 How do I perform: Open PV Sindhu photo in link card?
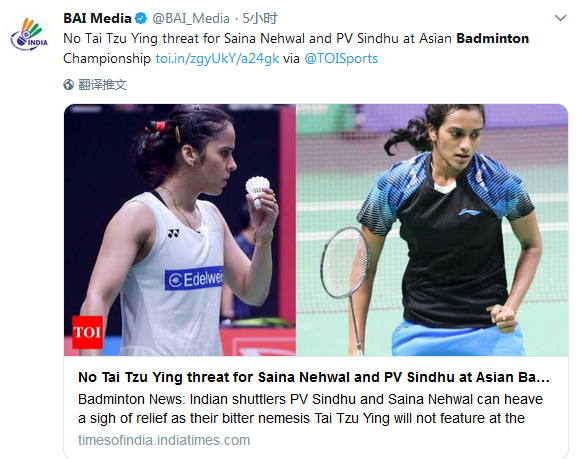click(432, 230)
